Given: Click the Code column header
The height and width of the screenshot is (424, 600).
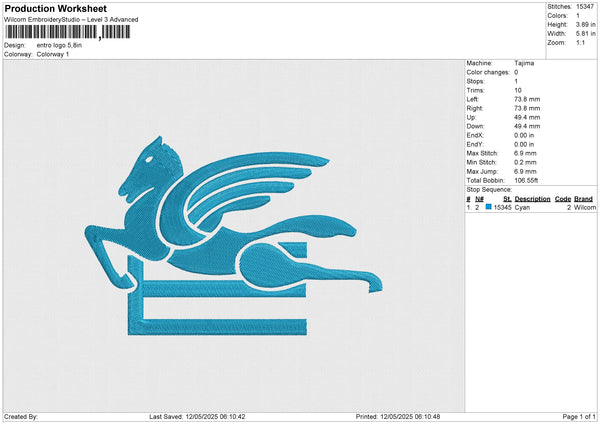Looking at the screenshot, I should click(563, 199).
